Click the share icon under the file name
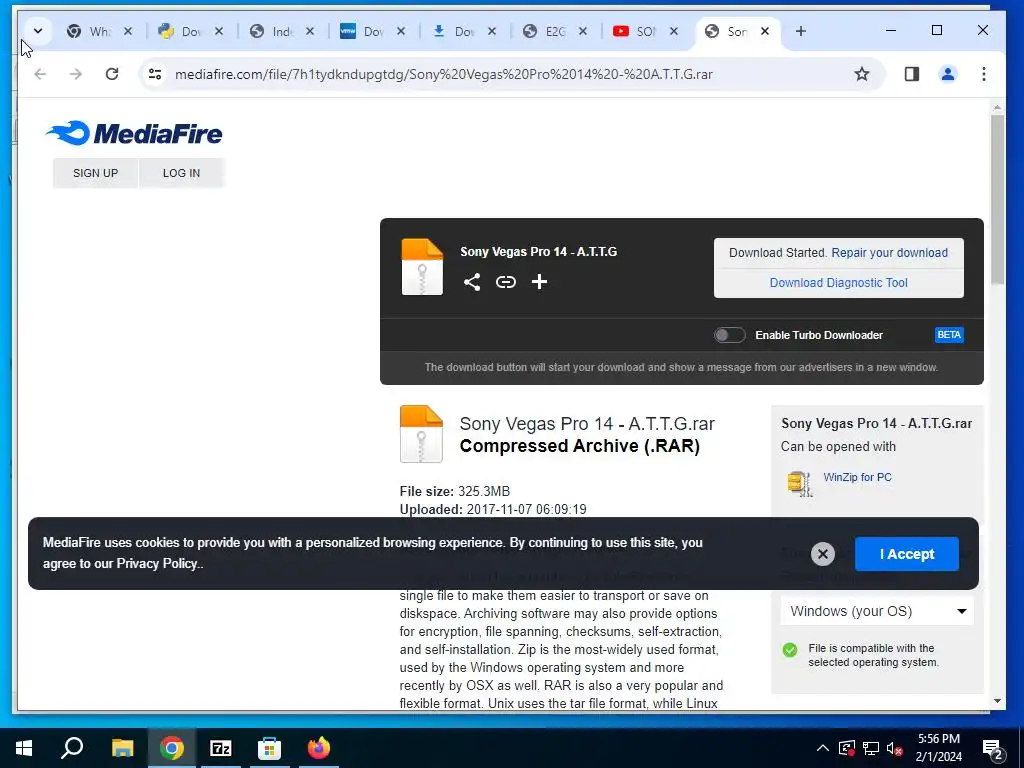The width and height of the screenshot is (1024, 768). (x=472, y=282)
